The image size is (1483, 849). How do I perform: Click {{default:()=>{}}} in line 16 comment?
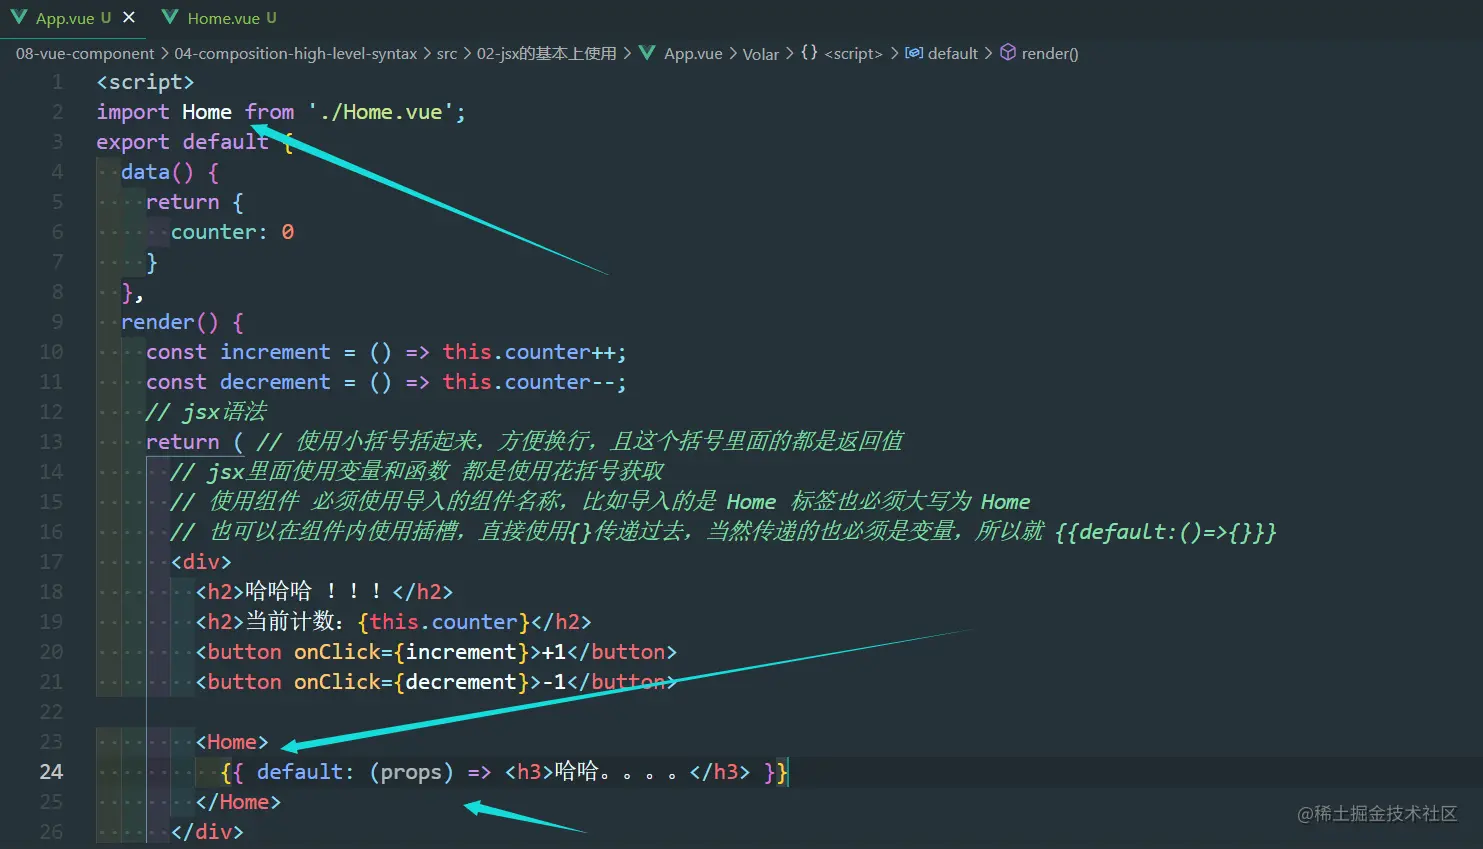(1166, 532)
